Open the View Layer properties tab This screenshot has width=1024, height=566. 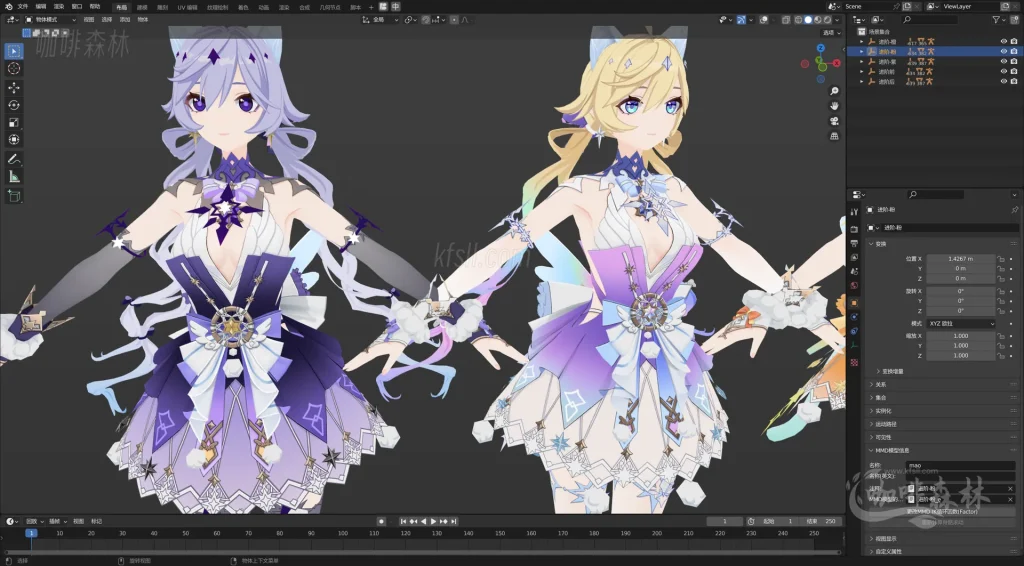[854, 257]
